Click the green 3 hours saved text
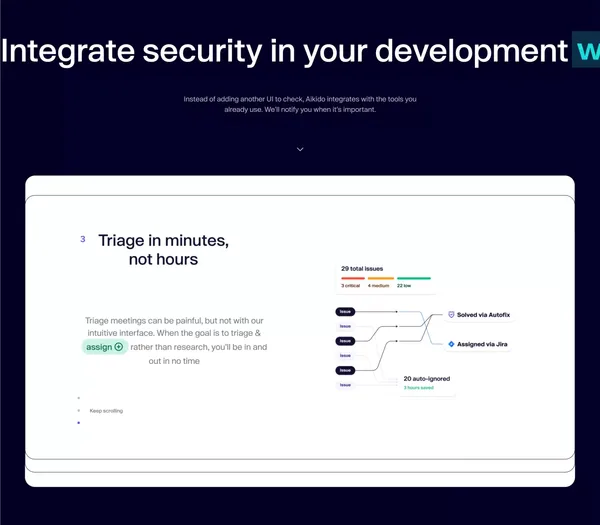600x525 pixels. point(419,388)
